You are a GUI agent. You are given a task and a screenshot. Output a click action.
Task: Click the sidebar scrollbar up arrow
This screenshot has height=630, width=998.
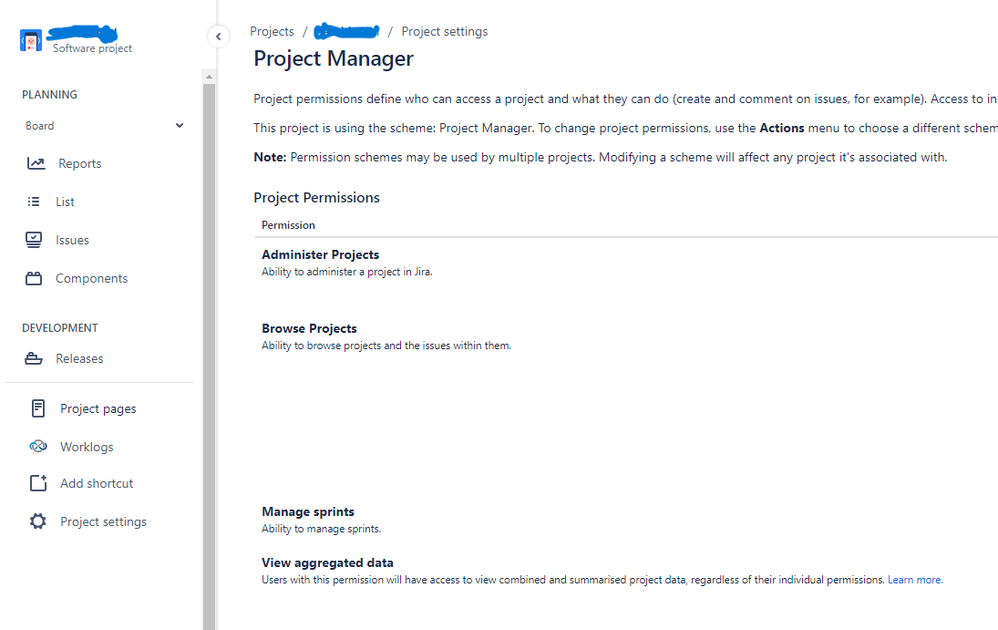(209, 77)
